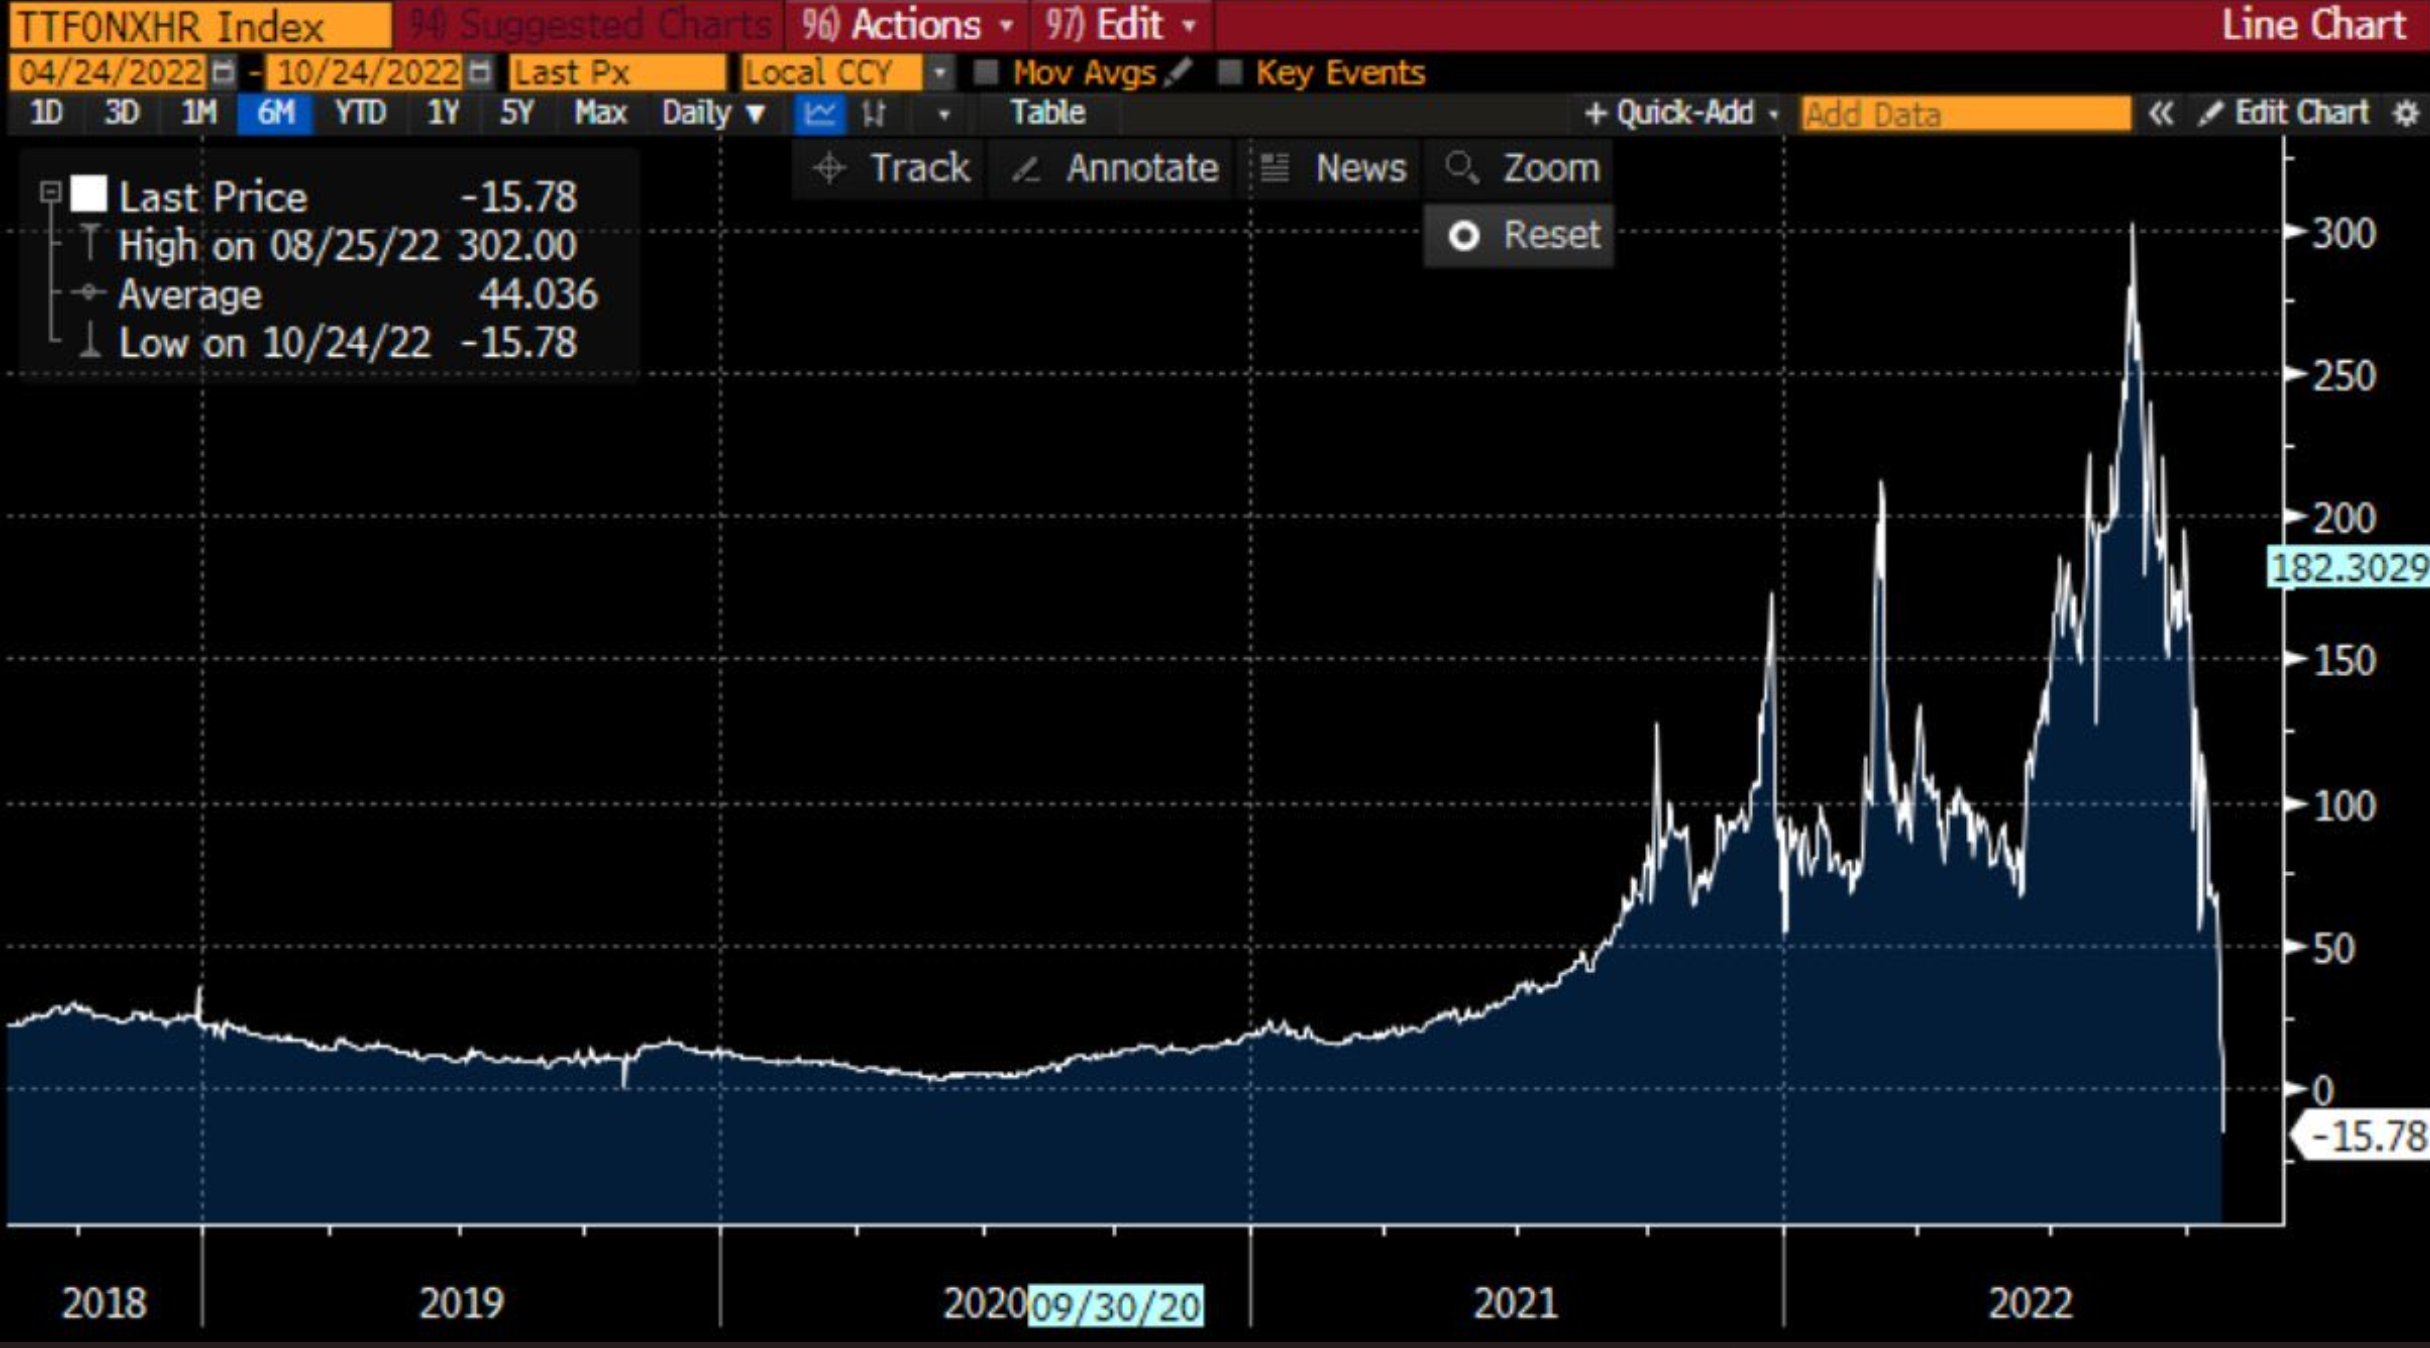Switch to the bar/candle chart icon
Screen dimensions: 2430x1348
[874, 114]
